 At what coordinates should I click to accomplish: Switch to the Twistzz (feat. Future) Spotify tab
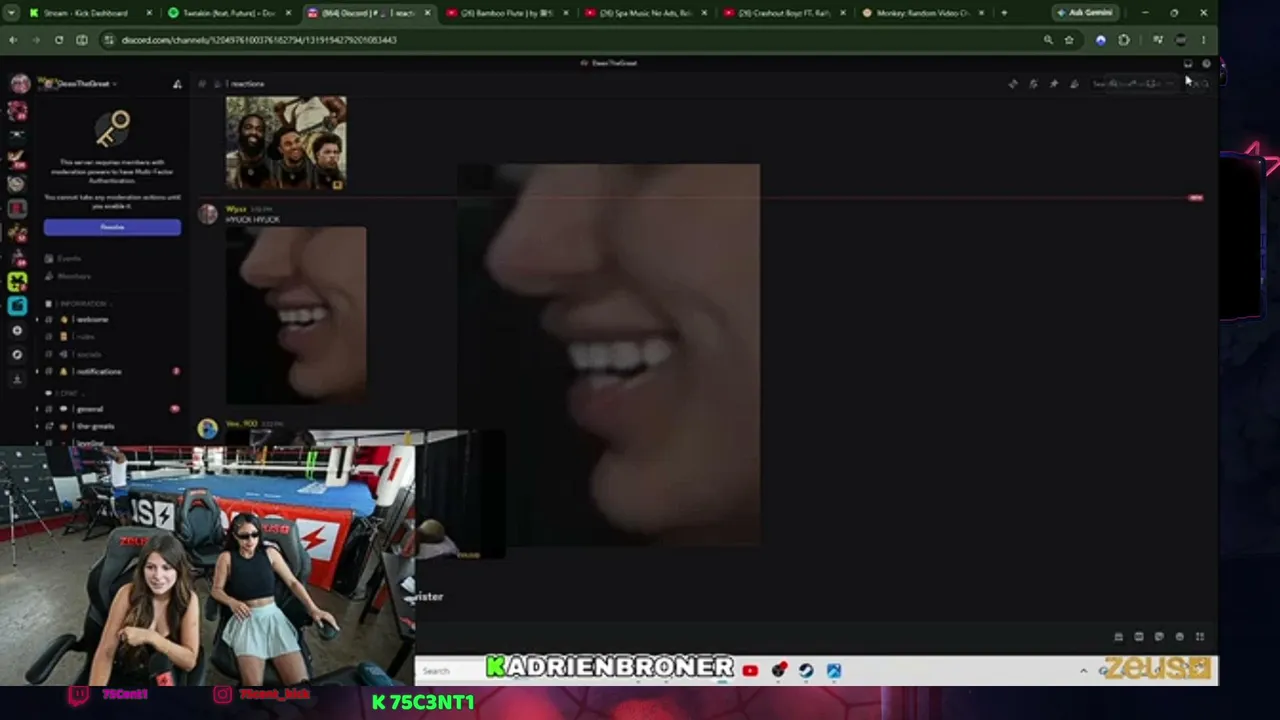(x=228, y=13)
